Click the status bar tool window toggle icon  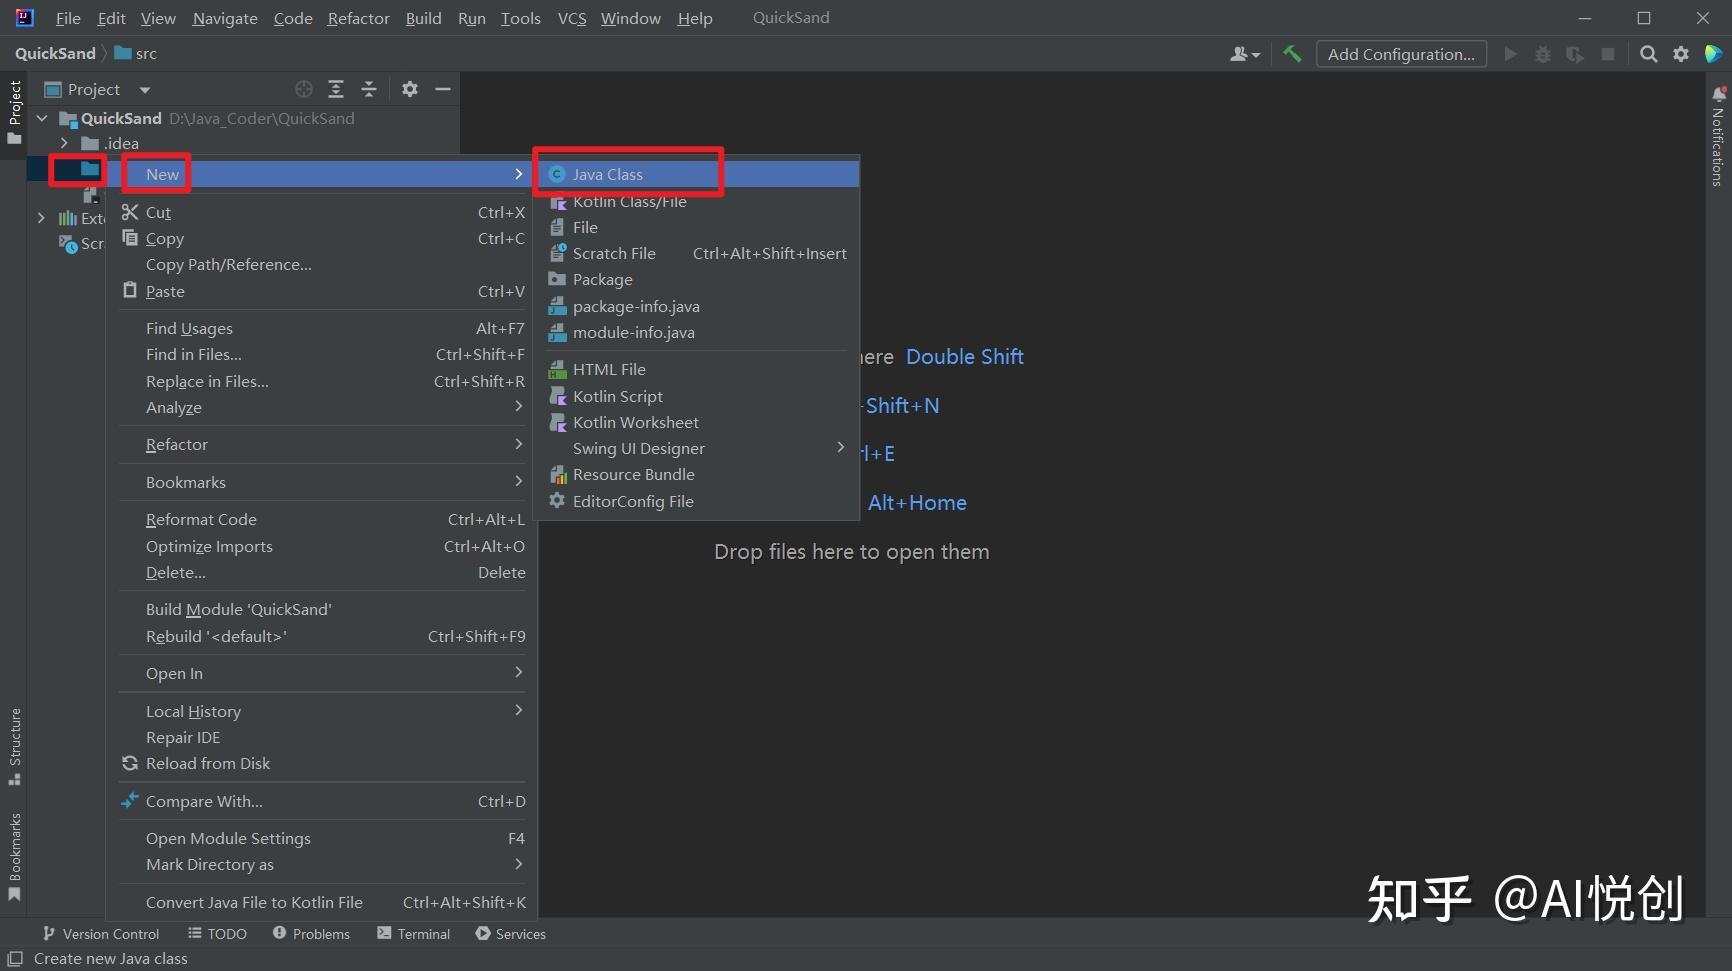click(15, 958)
